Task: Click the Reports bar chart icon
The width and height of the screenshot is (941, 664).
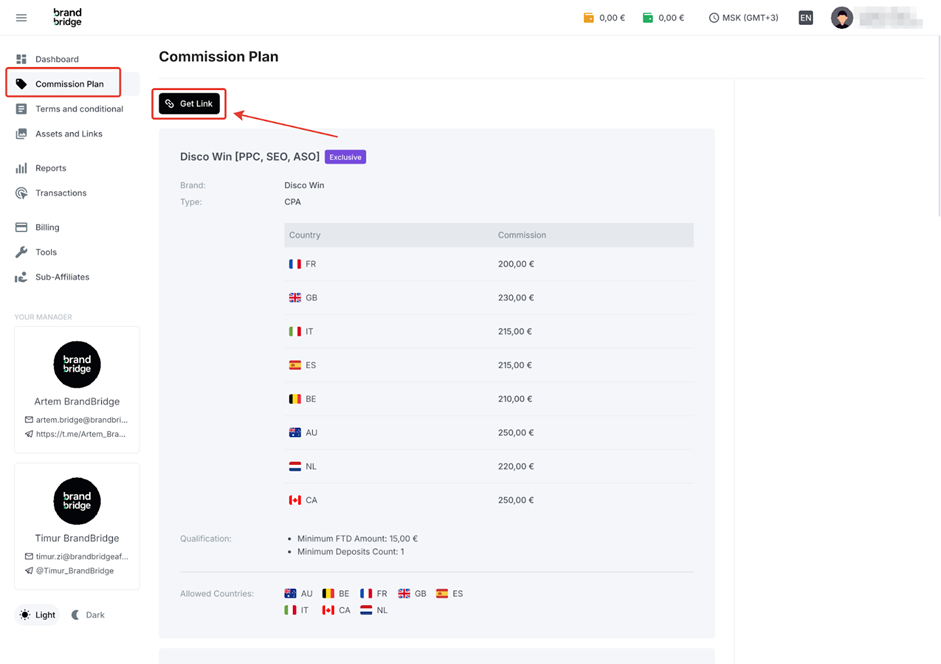Action: click(x=21, y=168)
